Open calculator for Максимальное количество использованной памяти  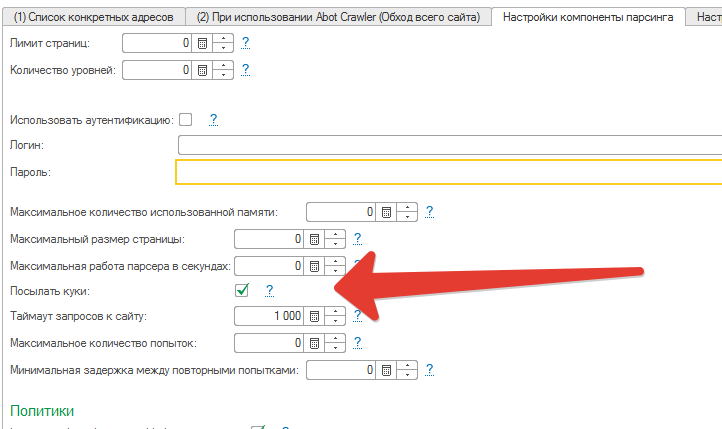pos(385,212)
